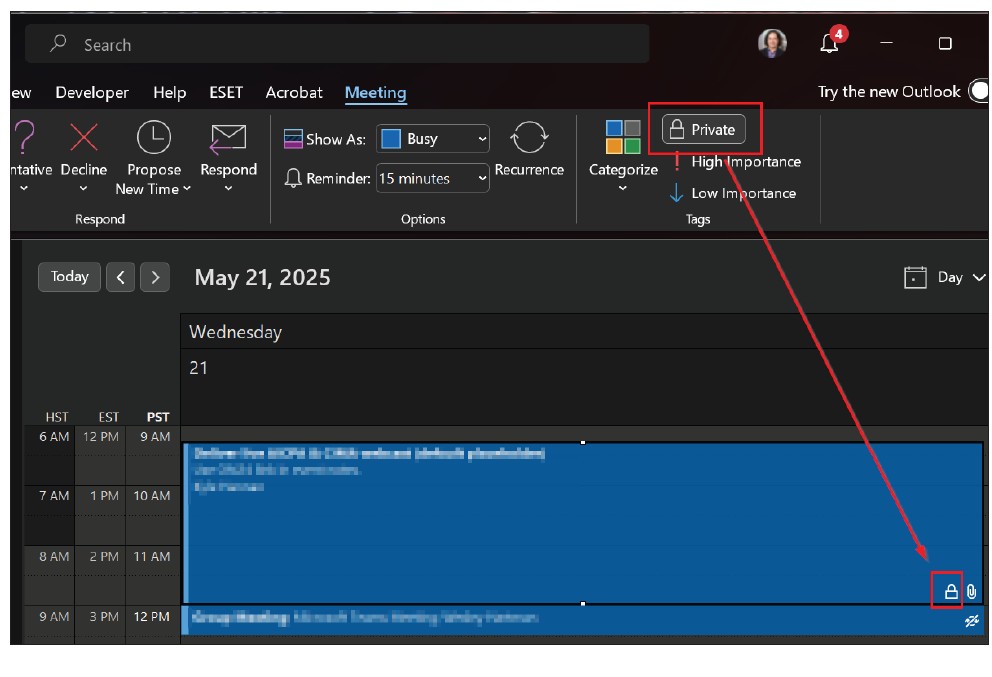Toggle High Importance tag
The height and width of the screenshot is (677, 992).
tap(736, 162)
